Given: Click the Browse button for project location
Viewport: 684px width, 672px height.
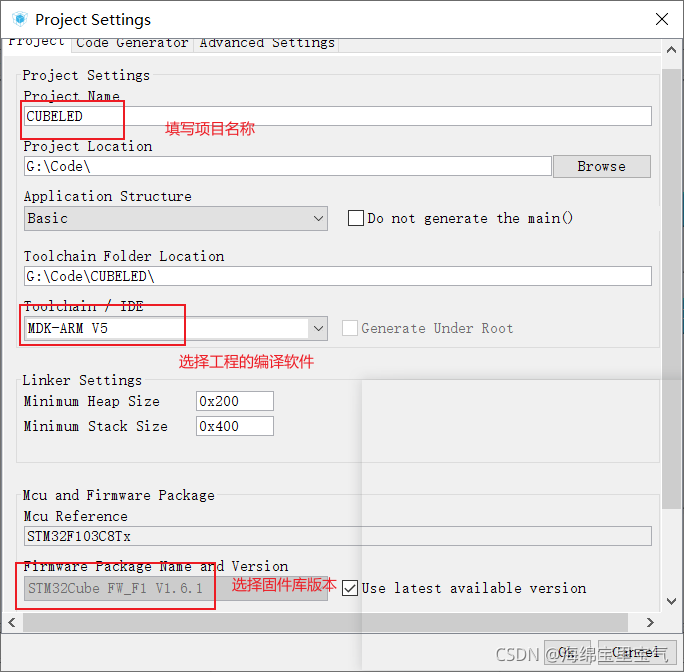Looking at the screenshot, I should click(x=602, y=166).
